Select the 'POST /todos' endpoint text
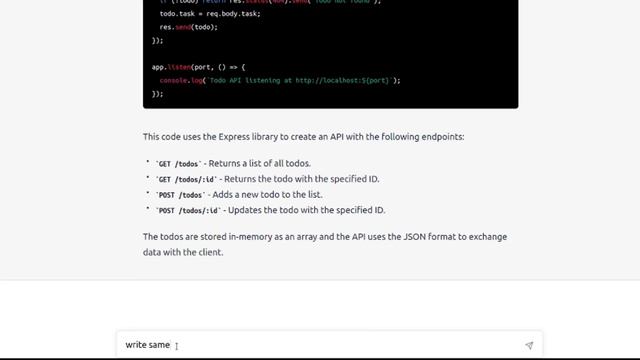Viewport: 640px width, 360px height. click(180, 195)
